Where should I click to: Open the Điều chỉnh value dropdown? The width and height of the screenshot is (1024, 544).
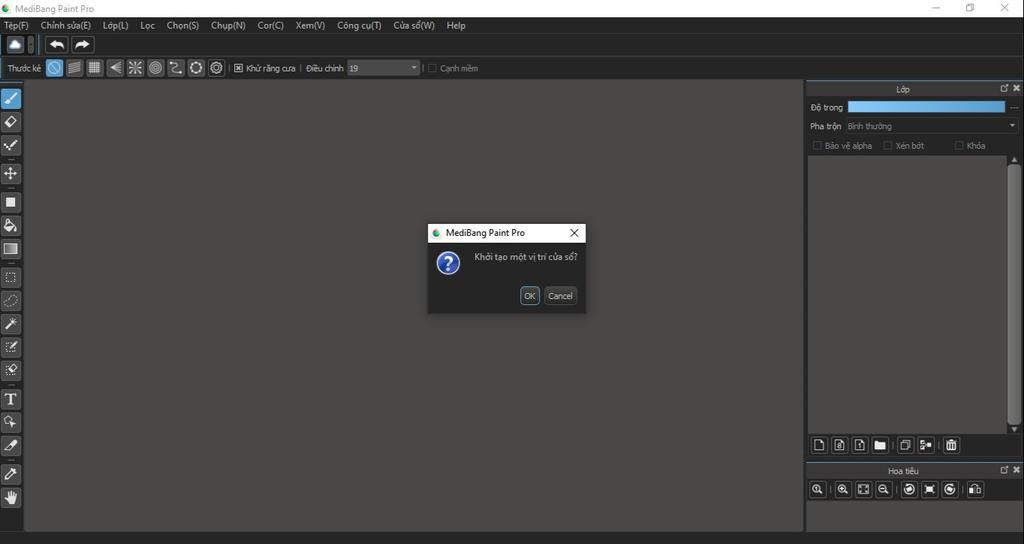383,68
